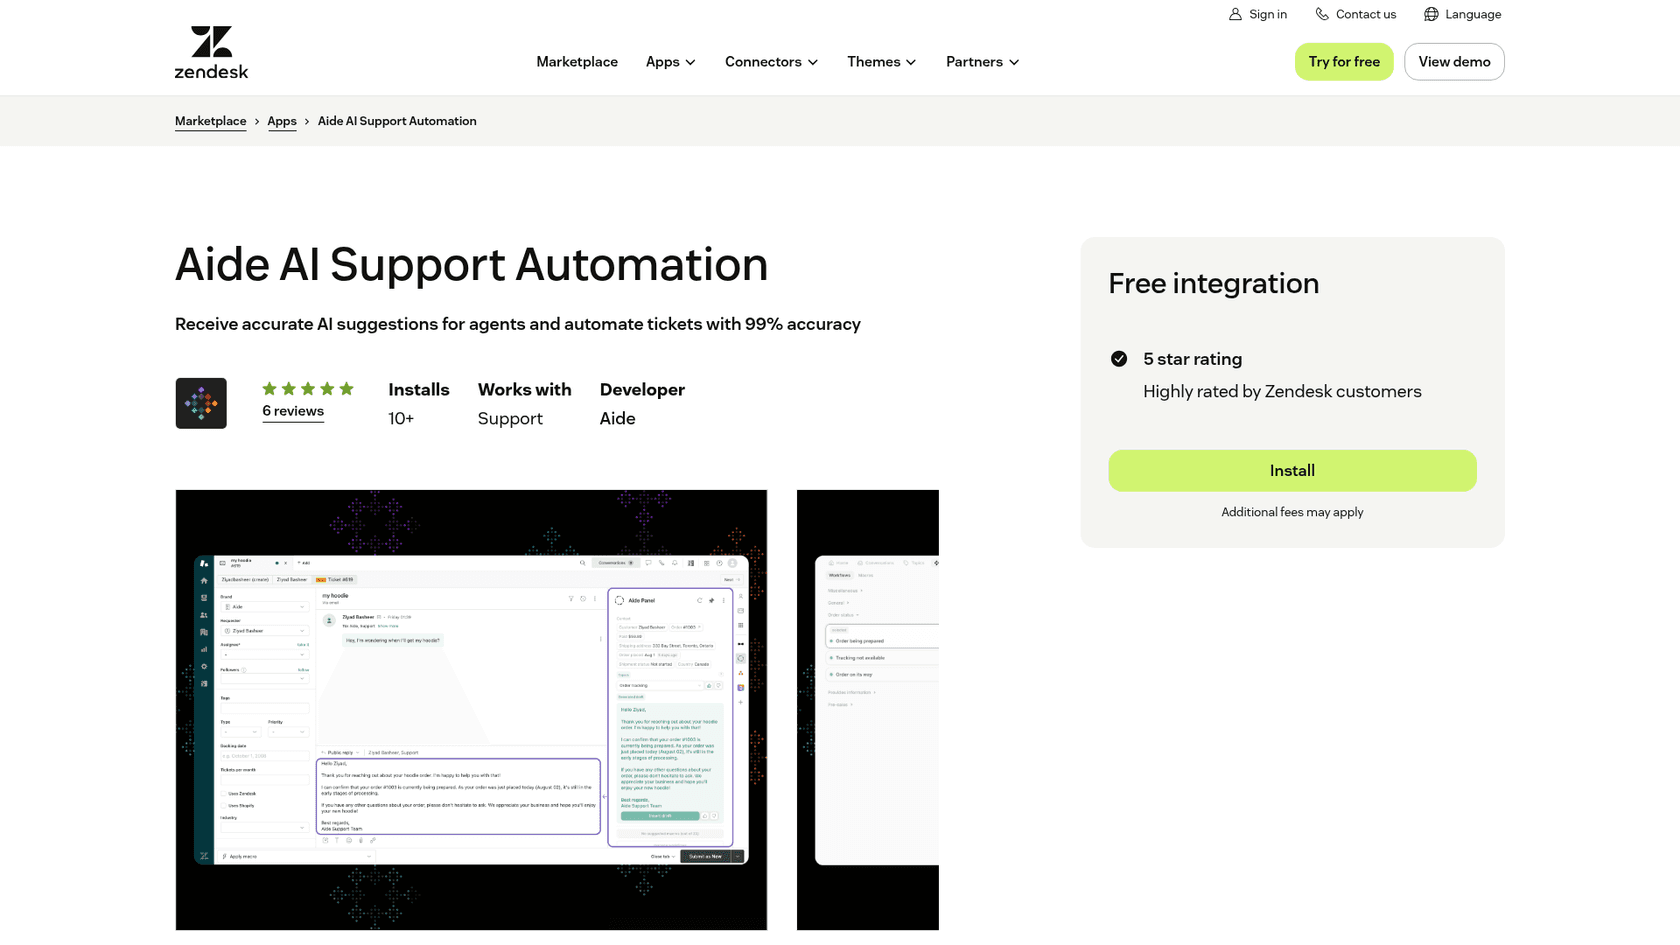
Task: Click the five-star rating icons
Action: pyautogui.click(x=308, y=389)
